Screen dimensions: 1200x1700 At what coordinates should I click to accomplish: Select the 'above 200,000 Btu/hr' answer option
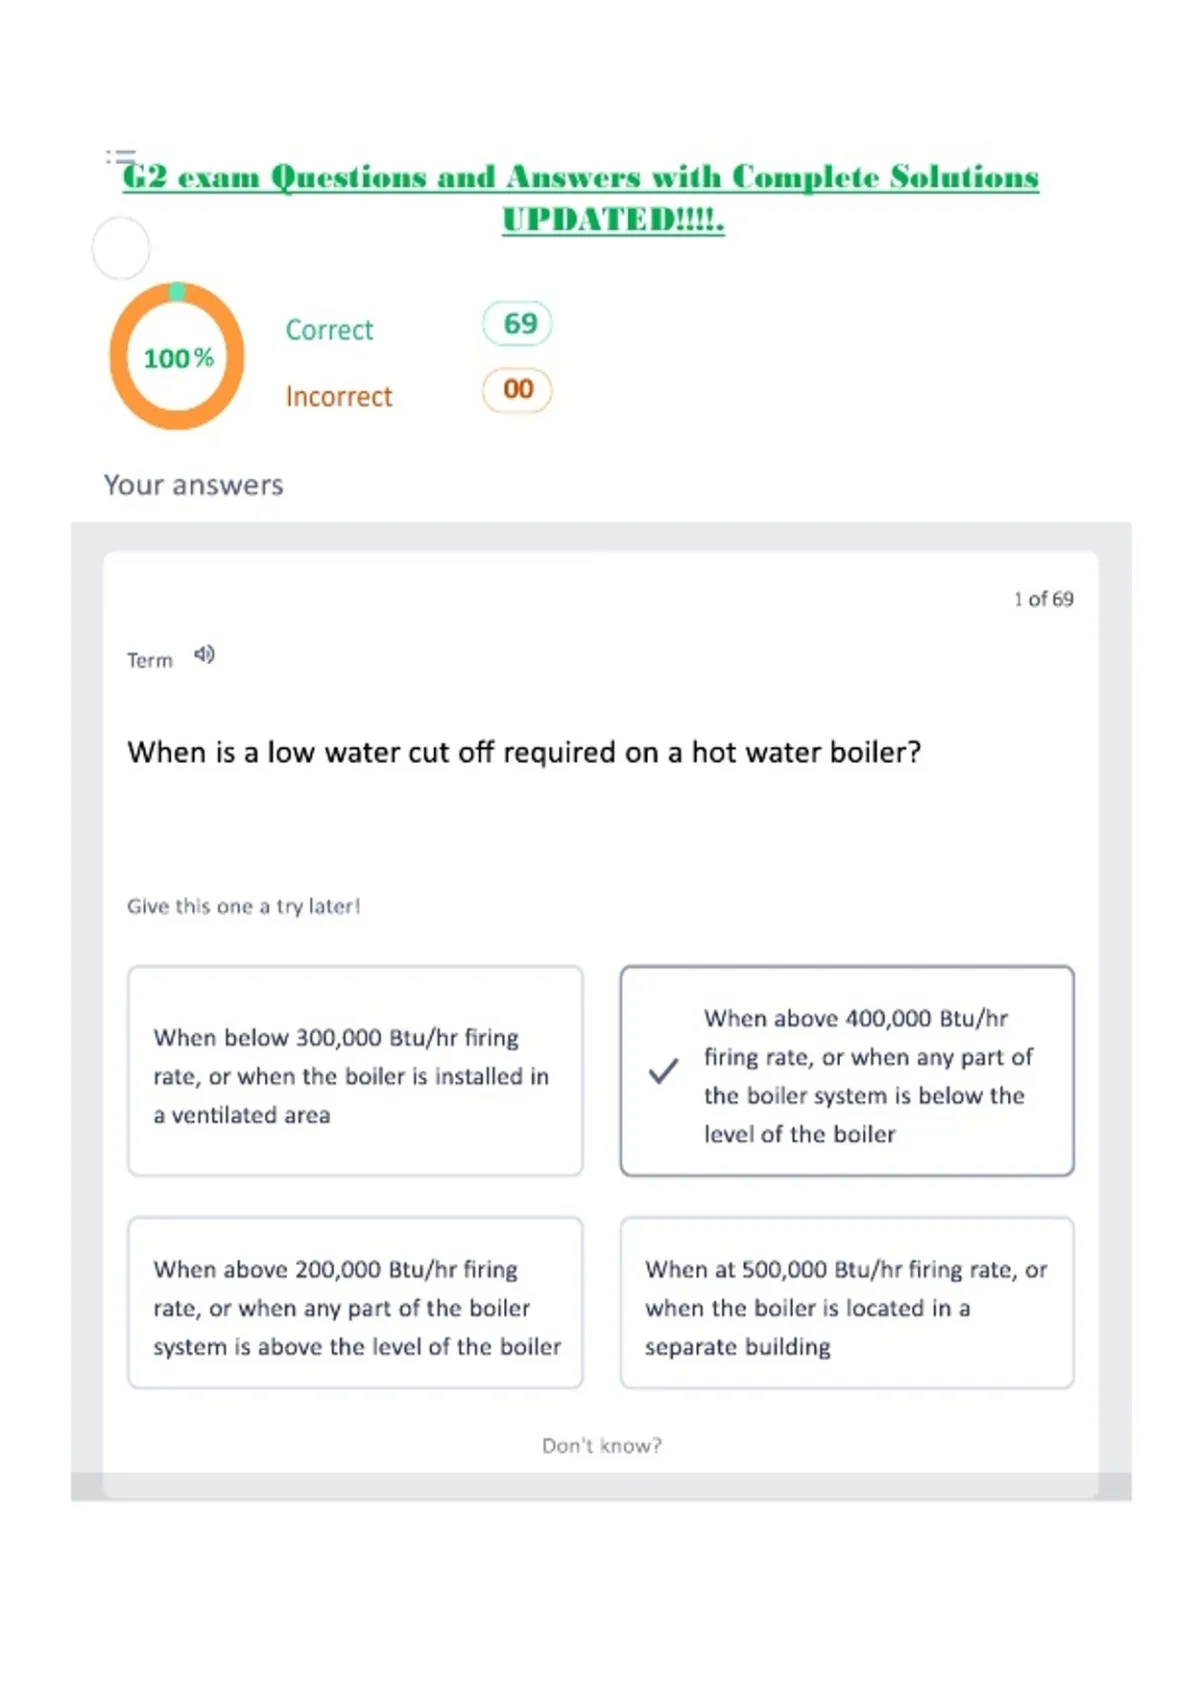355,1303
